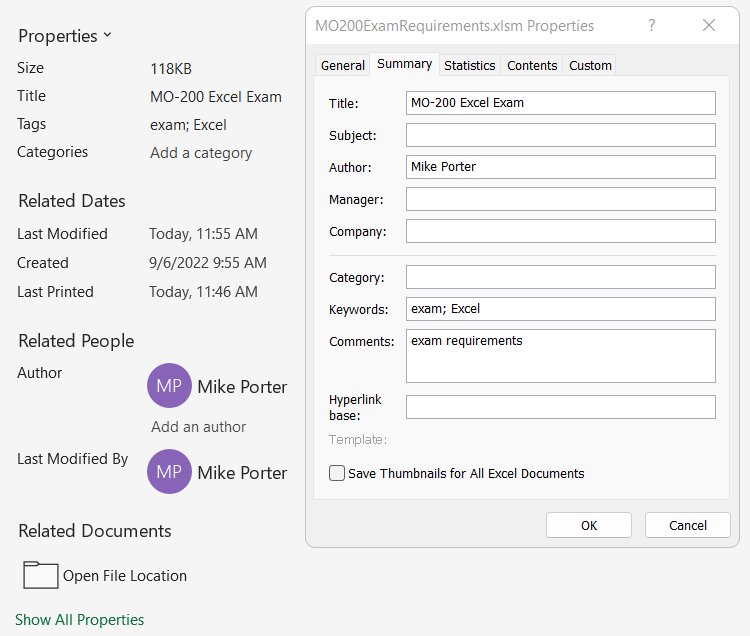Open the Contents tab
The image size is (750, 636).
(x=532, y=66)
